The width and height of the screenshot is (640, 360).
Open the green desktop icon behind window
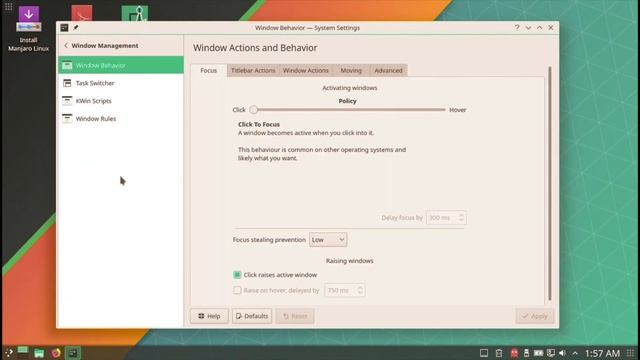pos(135,13)
